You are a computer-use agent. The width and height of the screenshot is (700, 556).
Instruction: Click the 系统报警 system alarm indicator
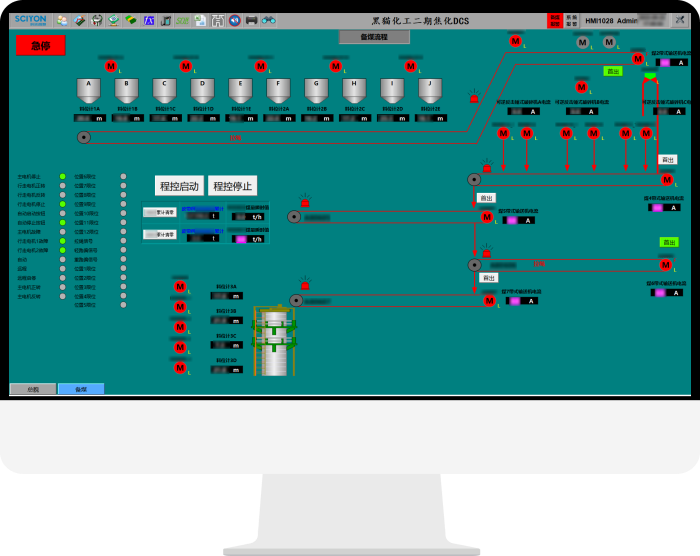click(x=571, y=20)
